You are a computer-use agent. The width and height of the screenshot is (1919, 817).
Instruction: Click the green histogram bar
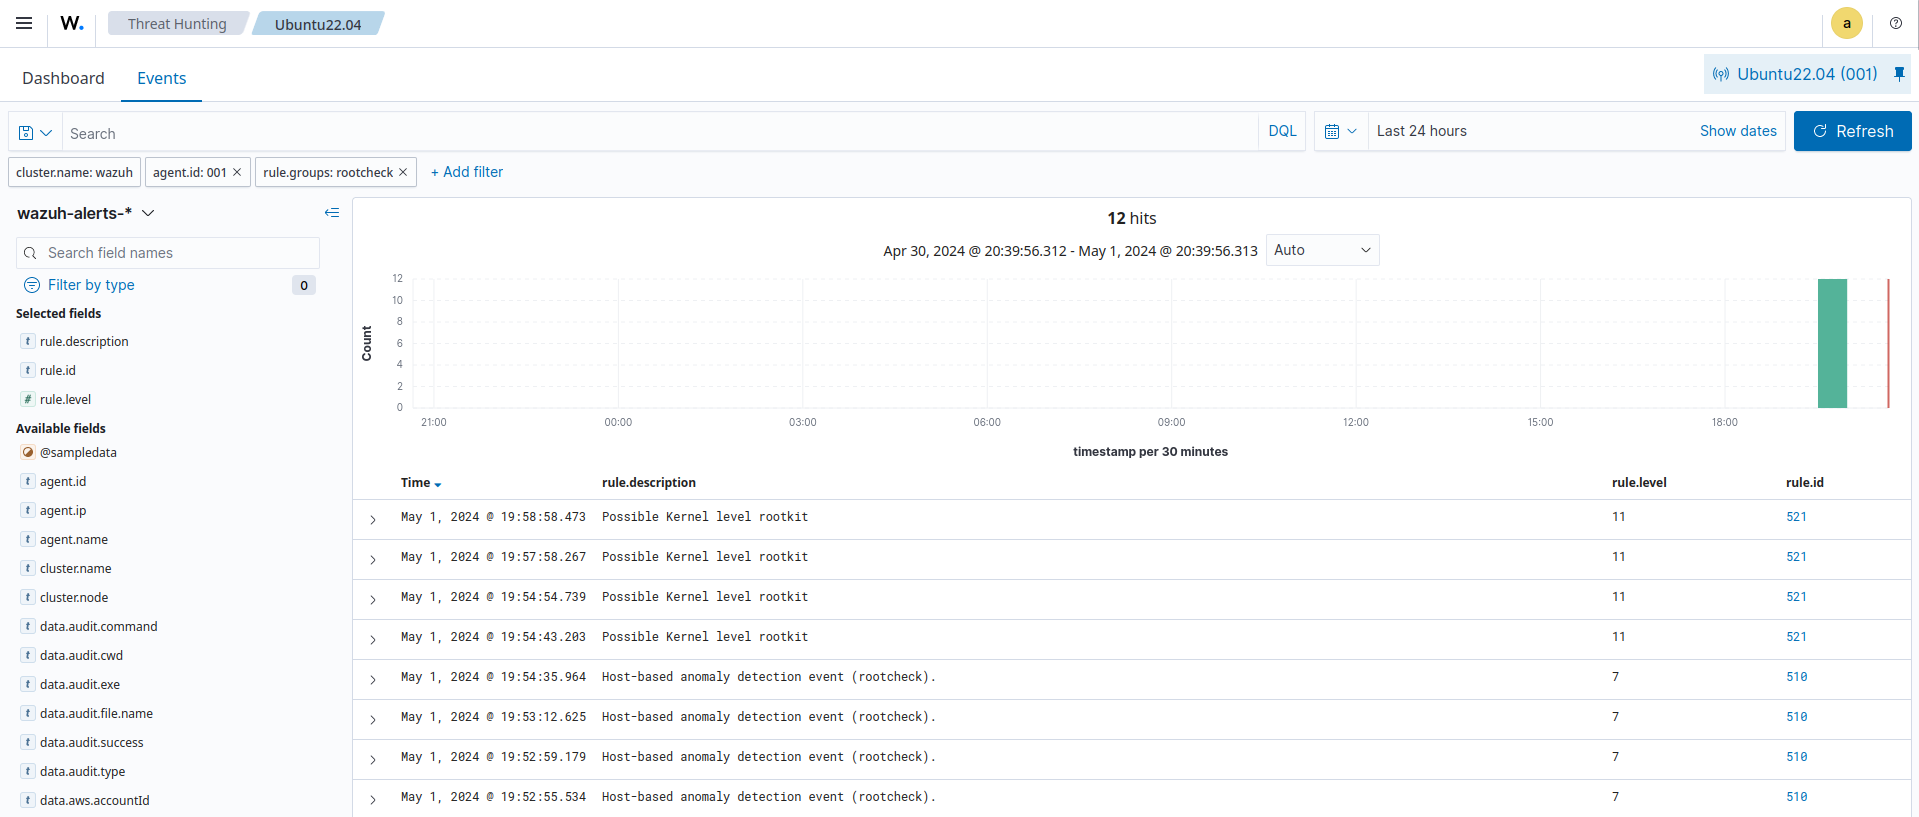(x=1832, y=343)
